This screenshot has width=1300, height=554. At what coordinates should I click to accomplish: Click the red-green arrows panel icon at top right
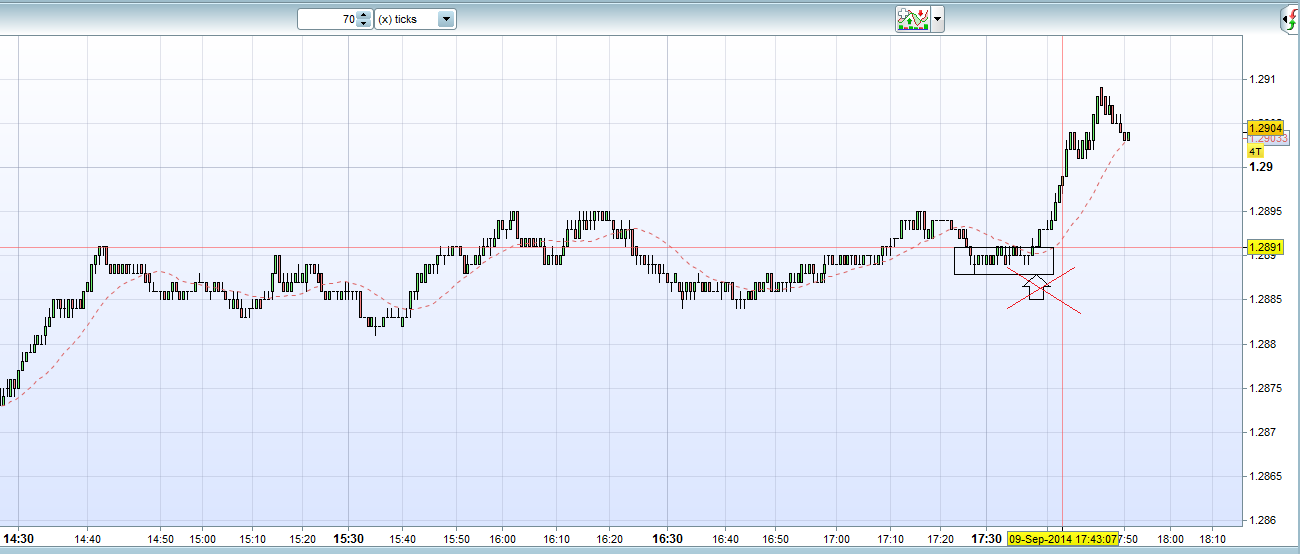point(1290,18)
